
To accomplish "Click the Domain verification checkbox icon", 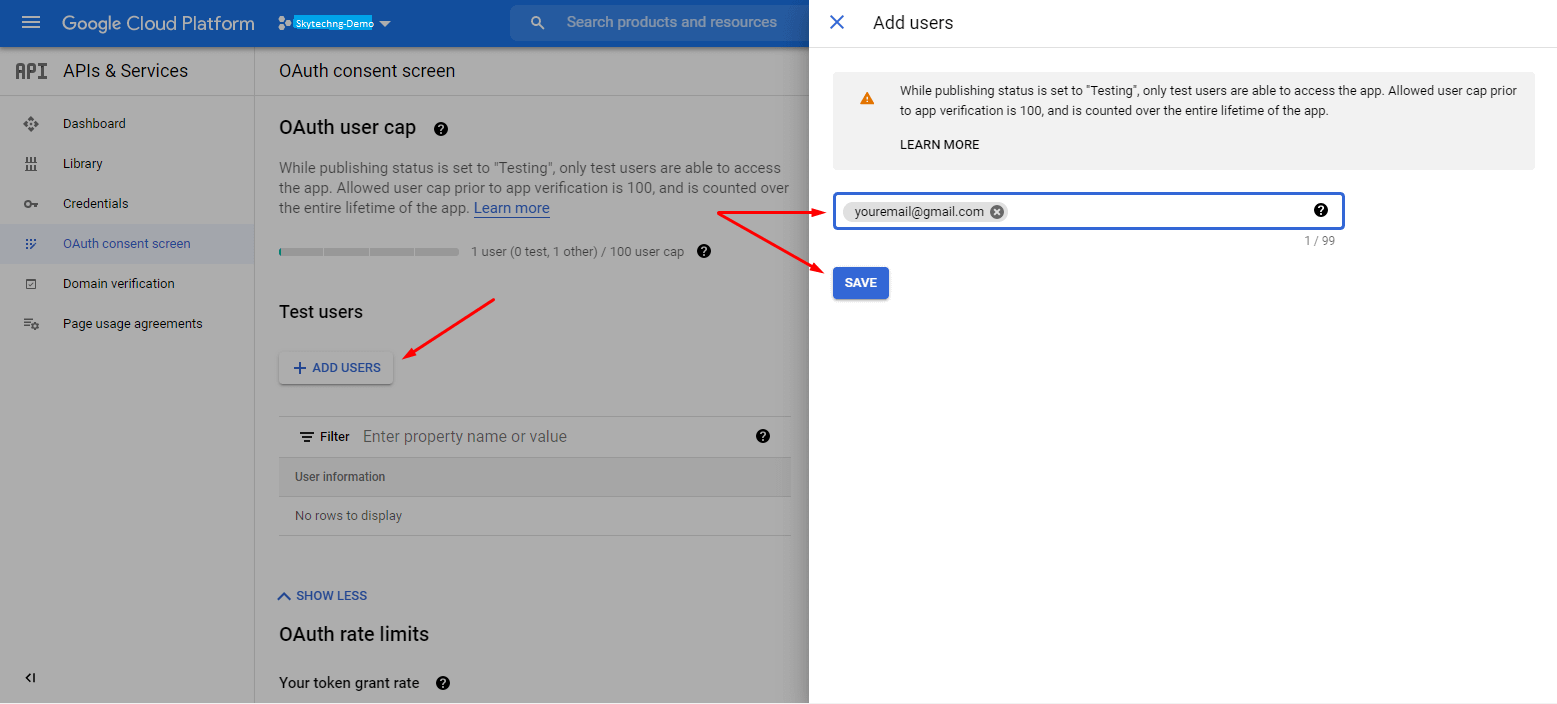I will point(31,284).
